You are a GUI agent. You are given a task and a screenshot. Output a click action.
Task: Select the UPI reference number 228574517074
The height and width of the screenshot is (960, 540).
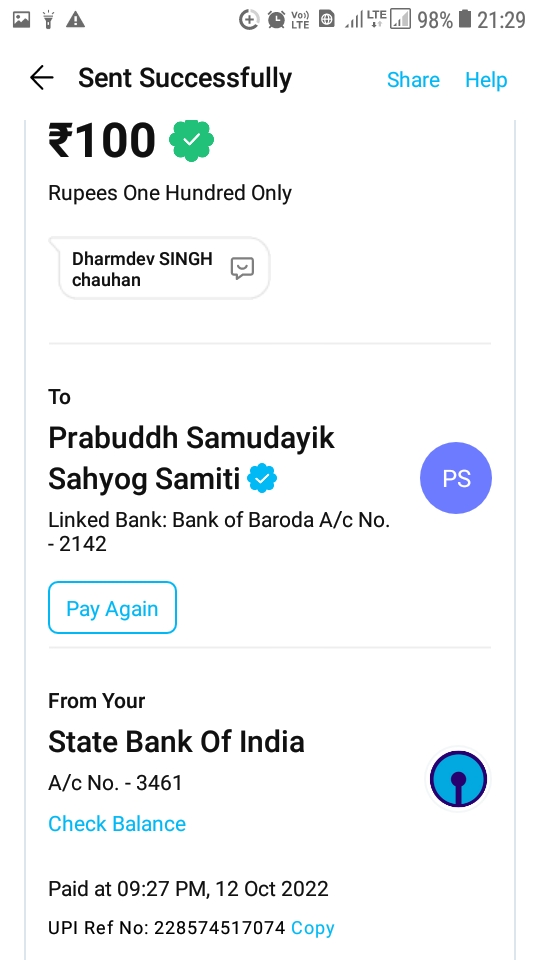click(x=220, y=928)
